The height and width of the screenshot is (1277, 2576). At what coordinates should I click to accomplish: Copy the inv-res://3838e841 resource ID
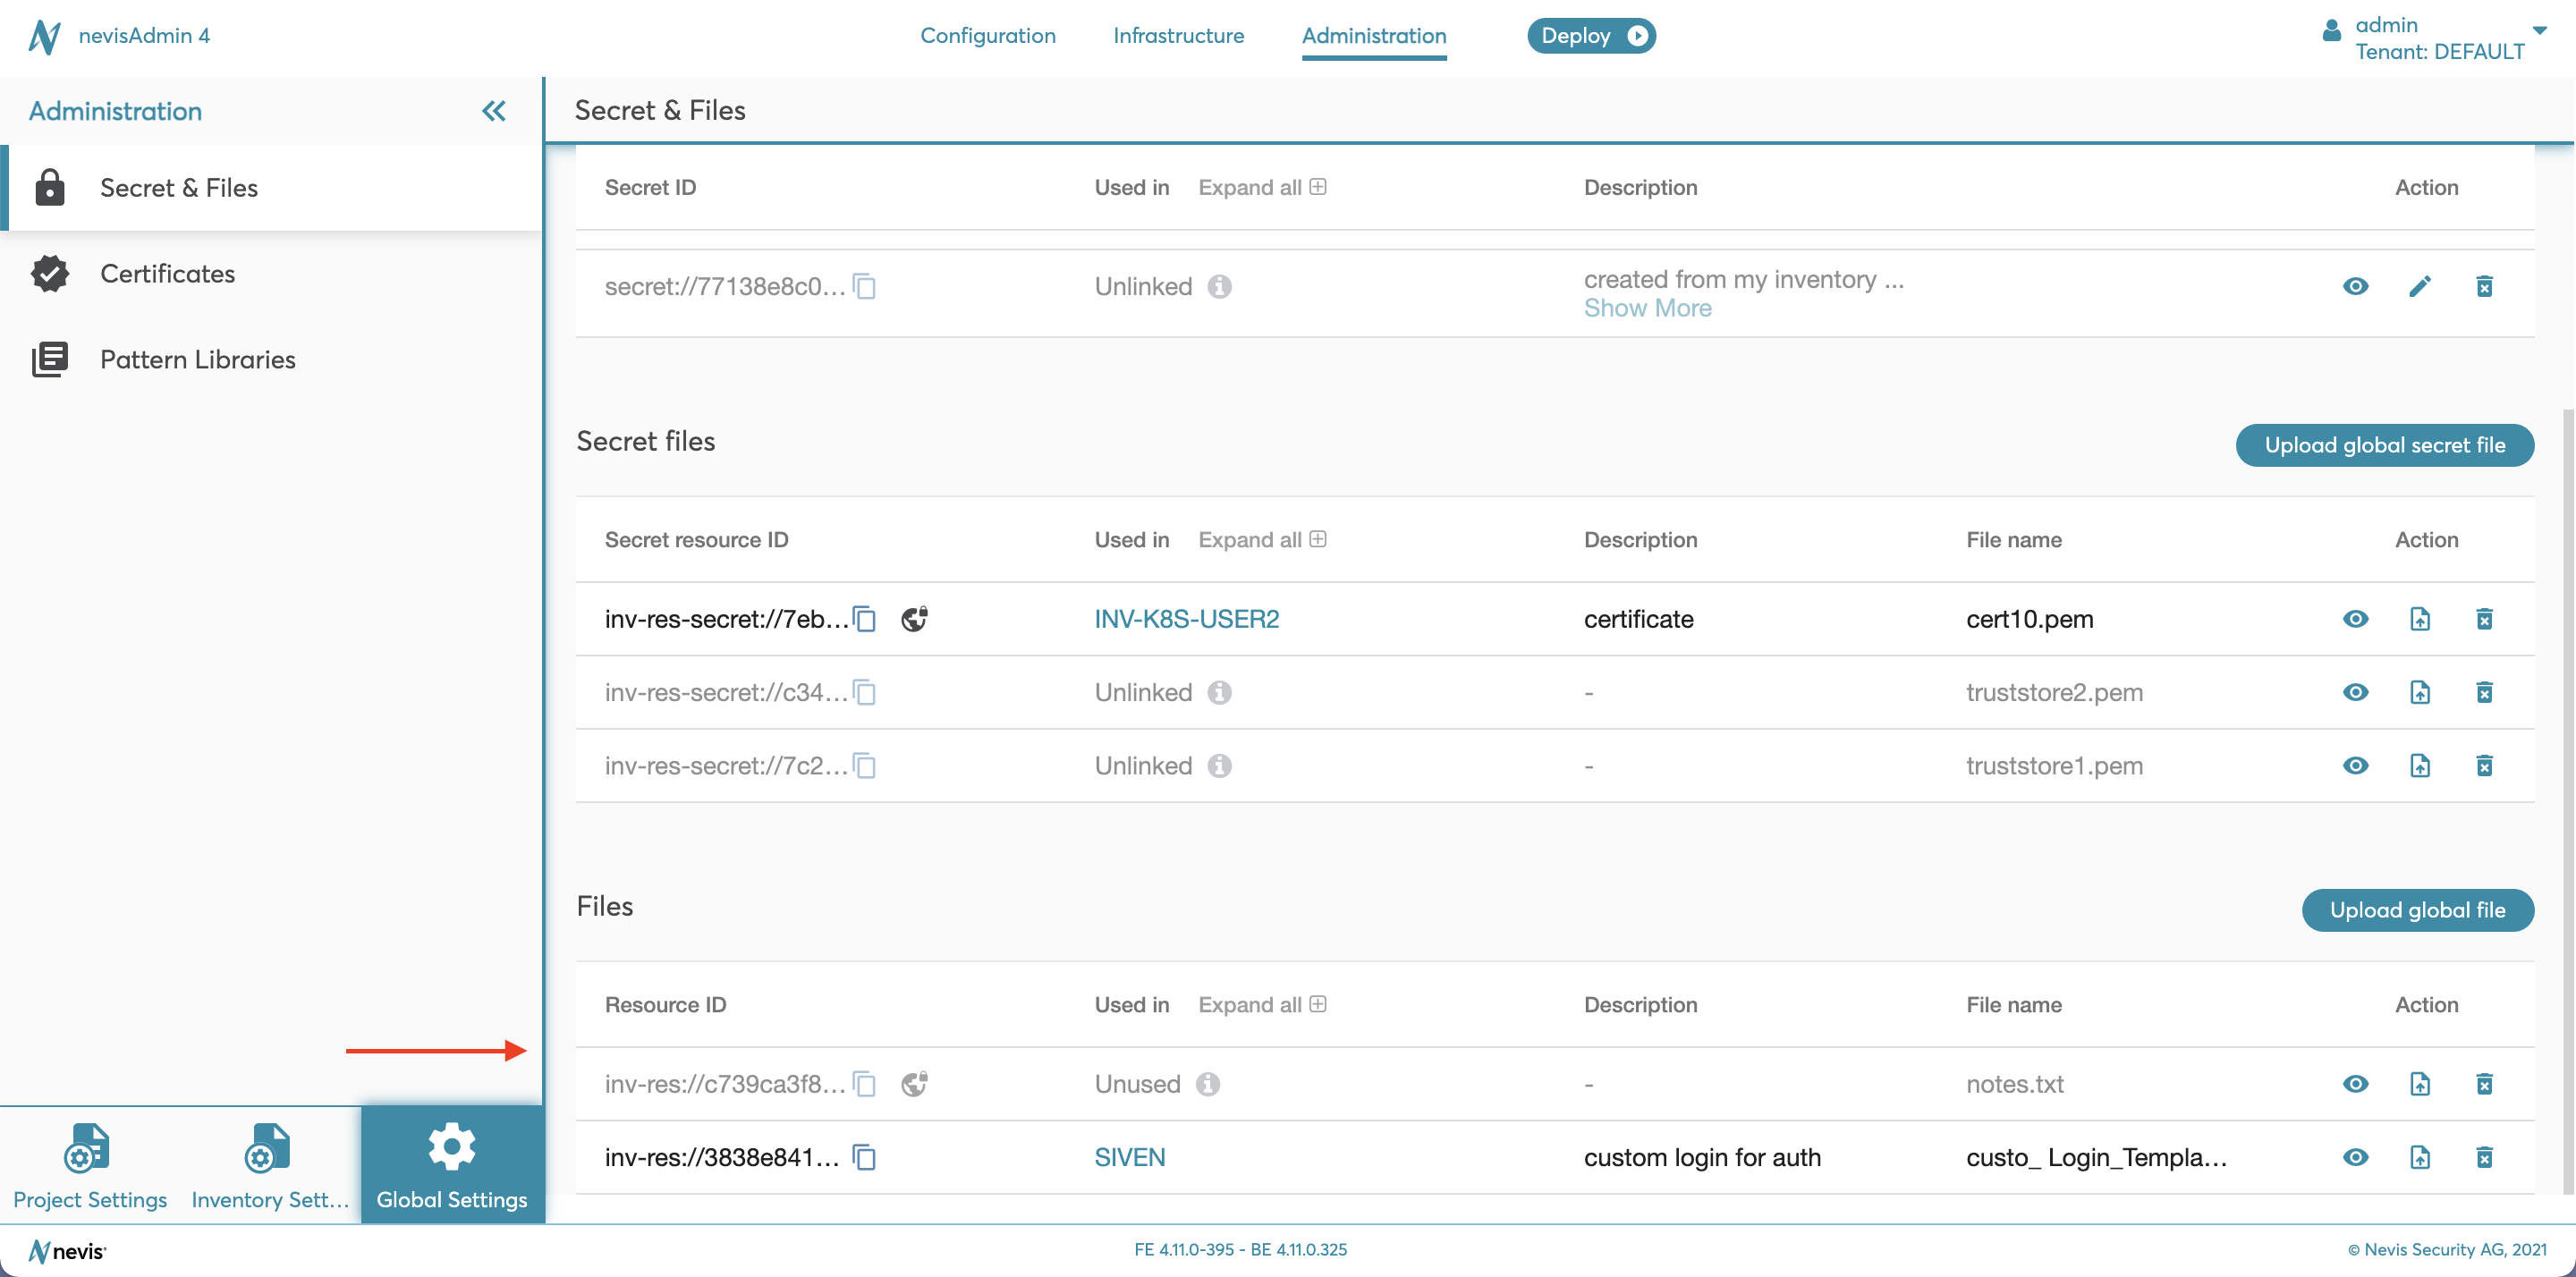point(865,1157)
